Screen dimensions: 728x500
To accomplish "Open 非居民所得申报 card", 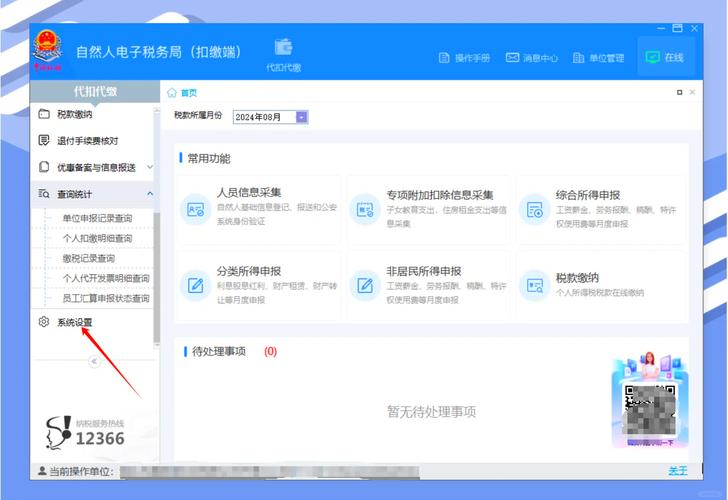I will click(x=429, y=286).
